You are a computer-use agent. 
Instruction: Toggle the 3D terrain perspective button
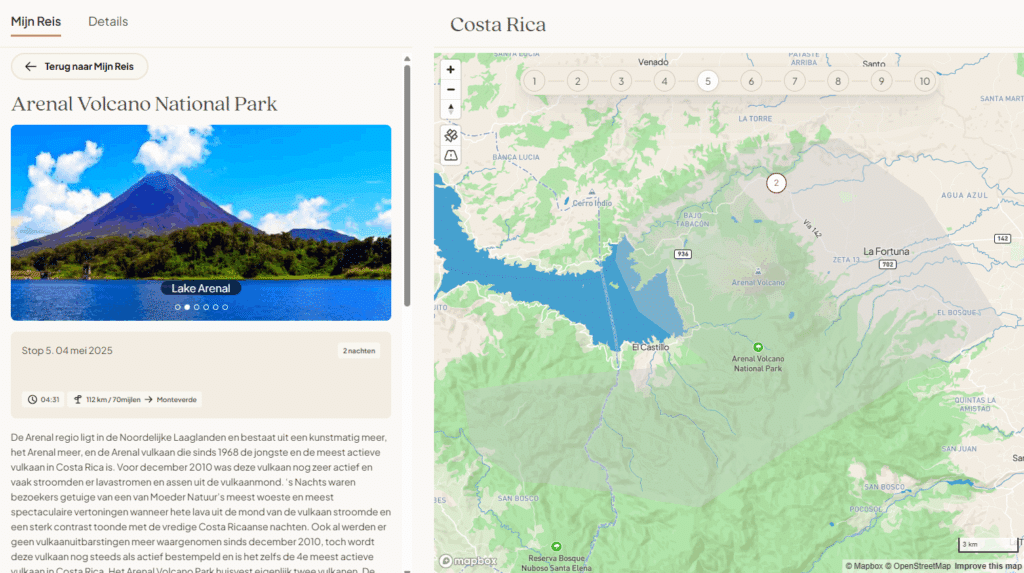(451, 155)
